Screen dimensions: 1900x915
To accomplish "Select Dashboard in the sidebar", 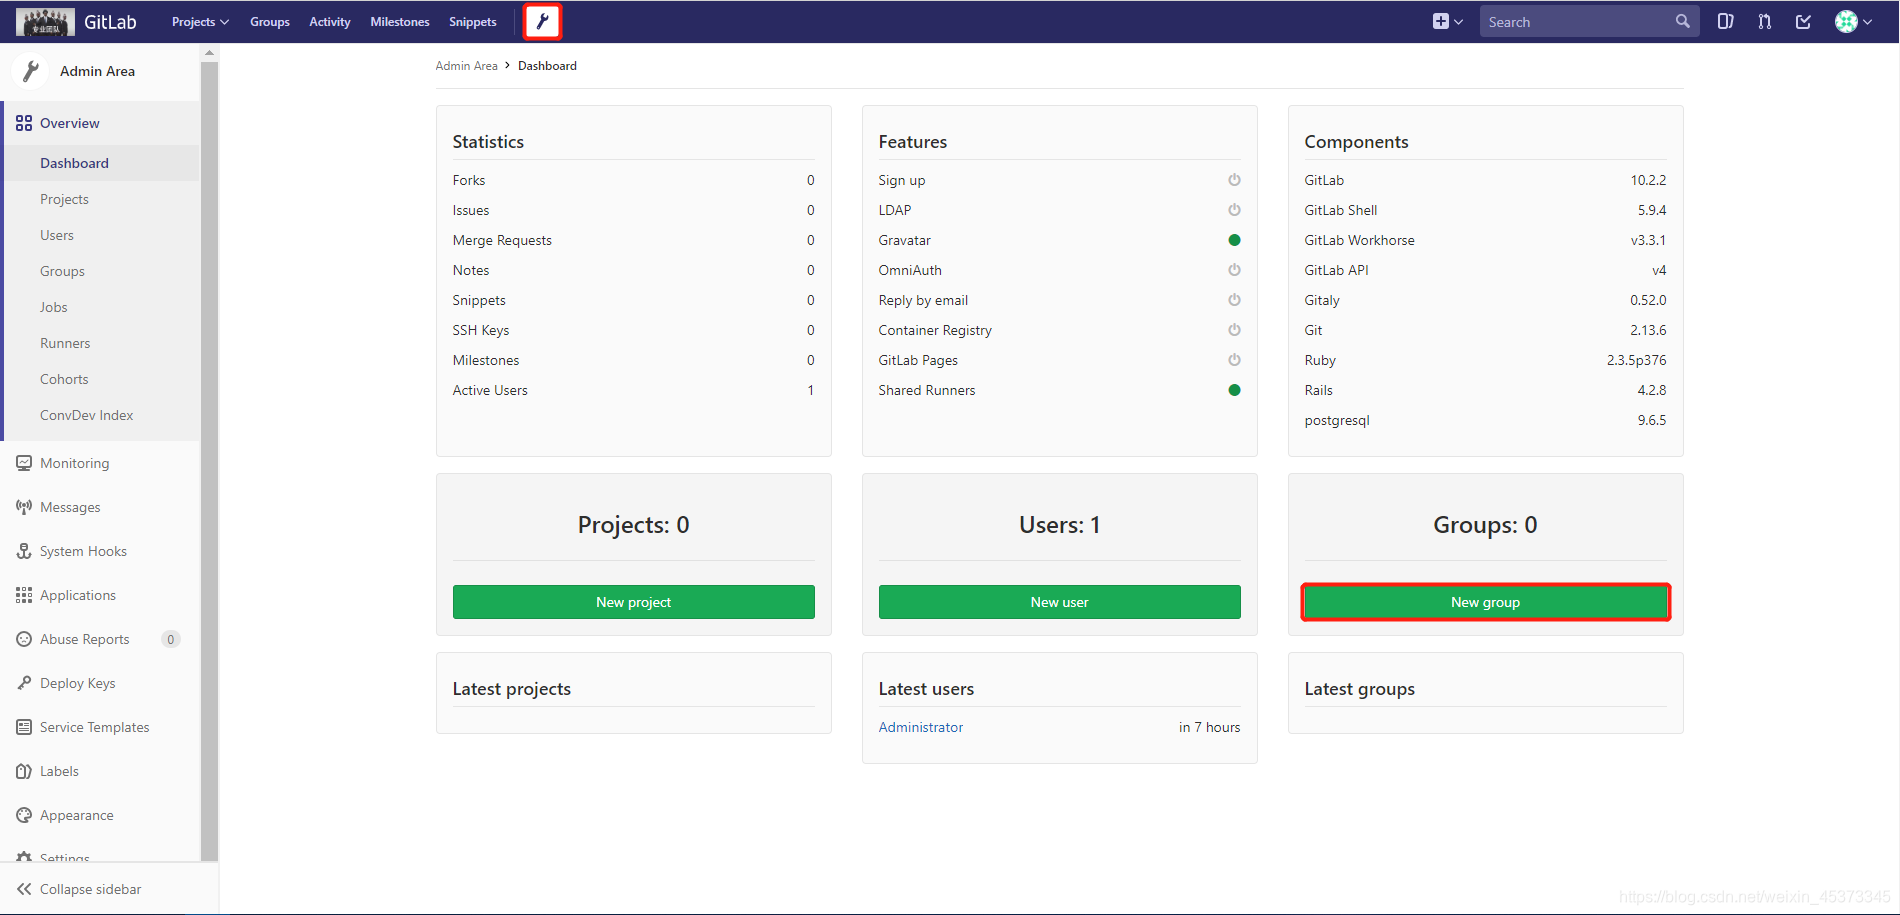I will pyautogui.click(x=75, y=163).
